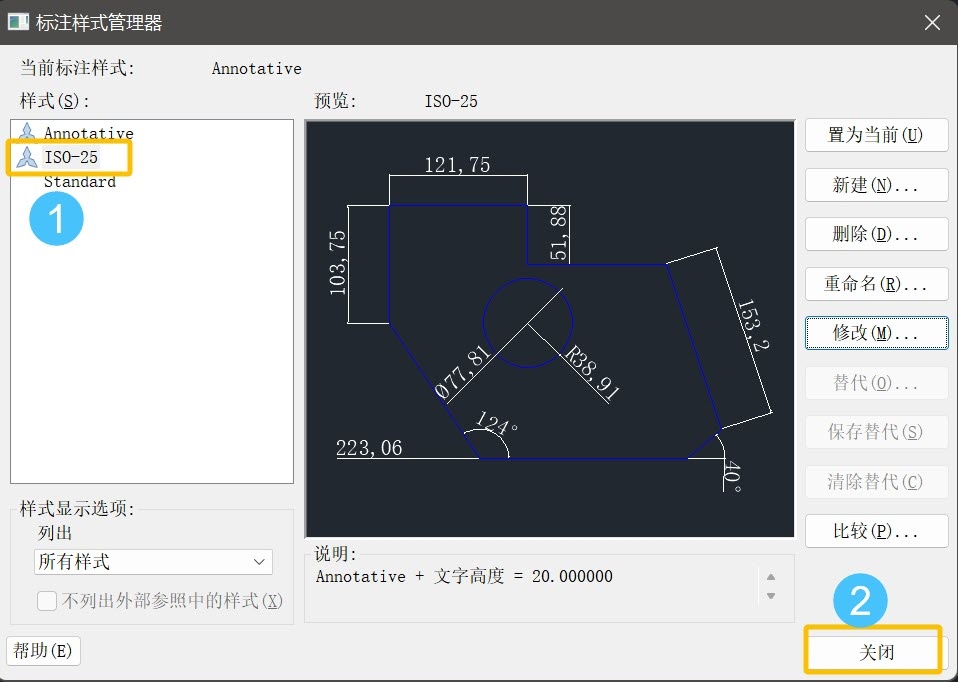958x682 pixels.
Task: Close the window with title bar X
Action: (932, 23)
